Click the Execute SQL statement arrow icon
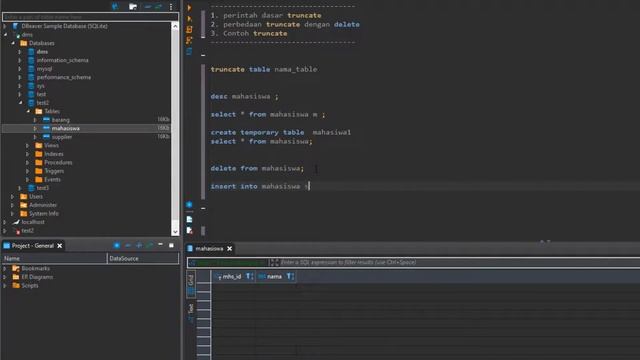 (x=189, y=8)
